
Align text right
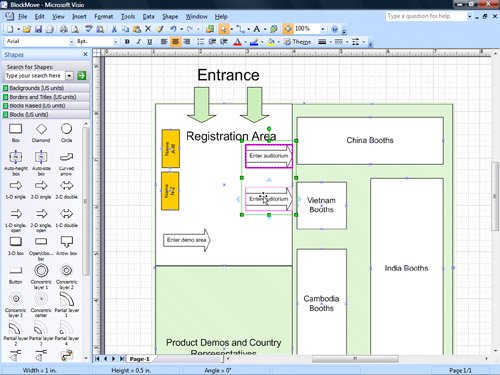187,42
